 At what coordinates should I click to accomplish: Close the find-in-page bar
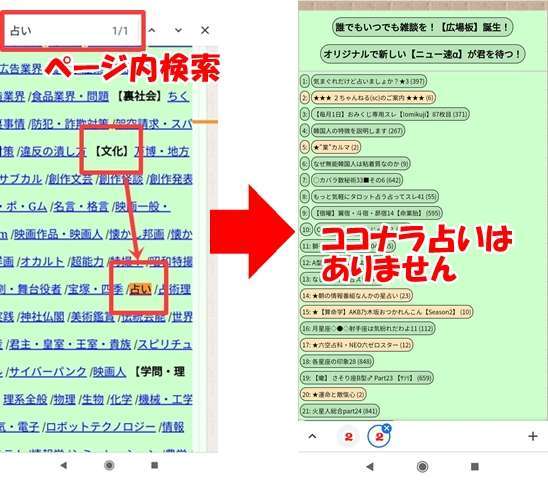[x=205, y=30]
